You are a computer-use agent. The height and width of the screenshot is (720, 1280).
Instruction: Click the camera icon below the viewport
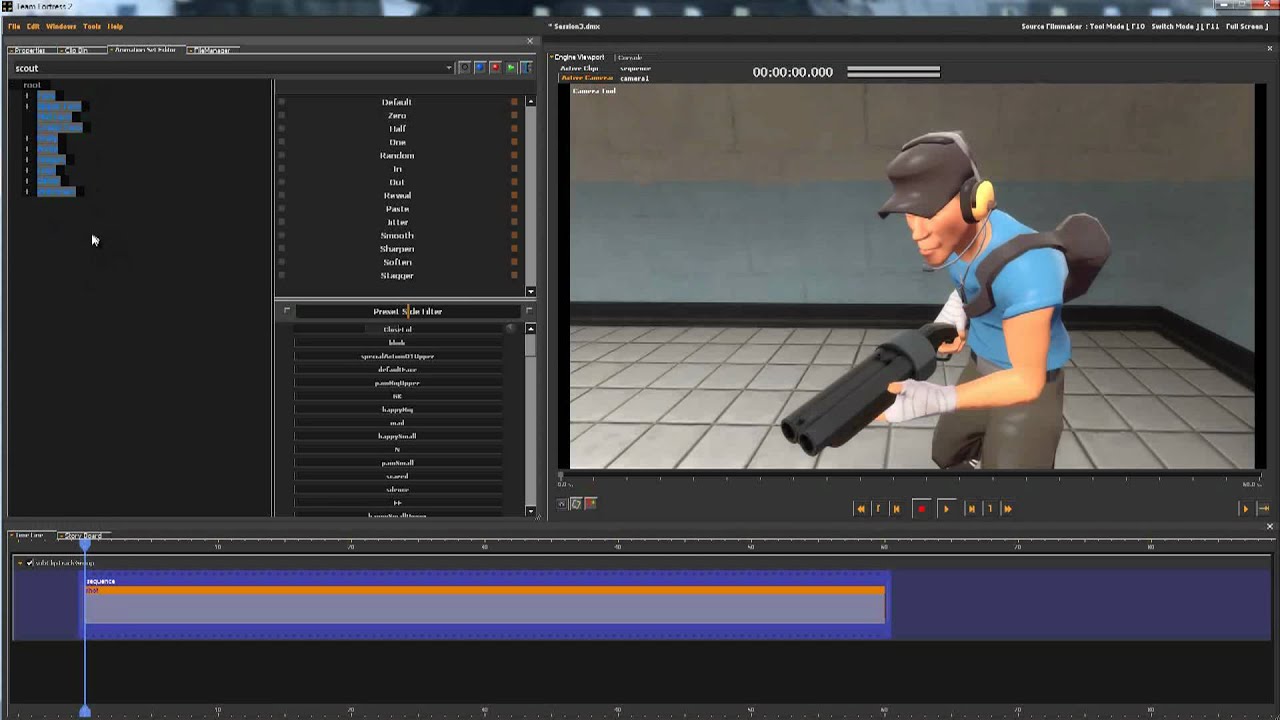pos(576,504)
